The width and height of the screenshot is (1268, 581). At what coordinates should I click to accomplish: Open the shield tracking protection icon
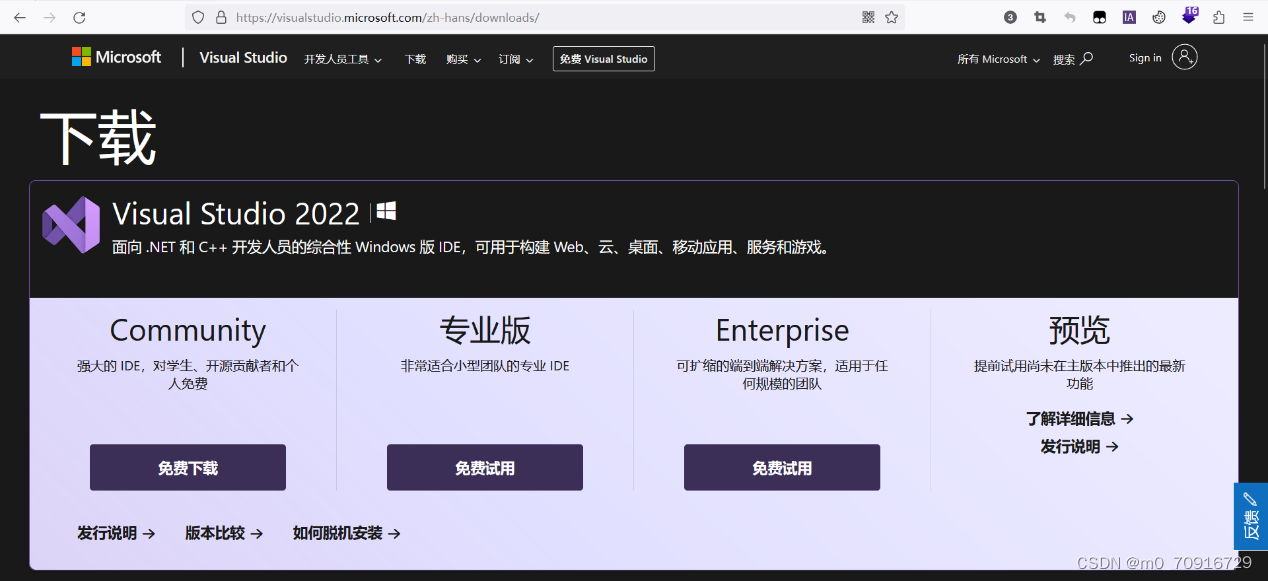click(x=198, y=17)
